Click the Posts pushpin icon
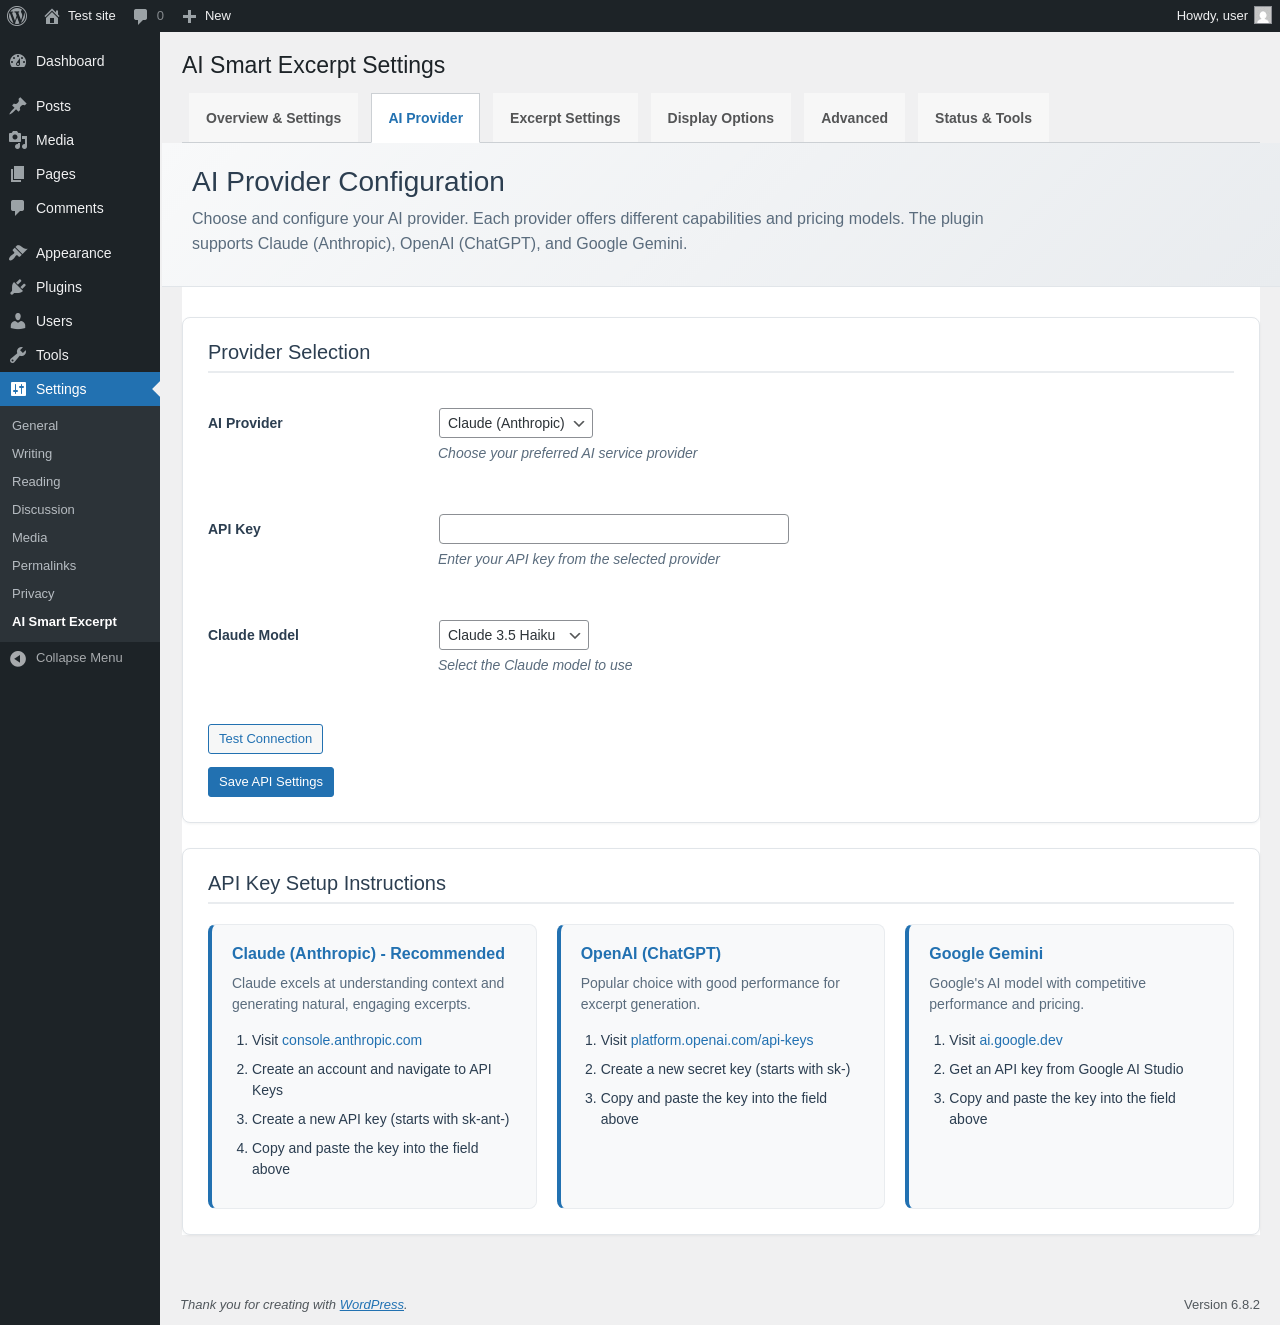1280x1325 pixels. [18, 106]
